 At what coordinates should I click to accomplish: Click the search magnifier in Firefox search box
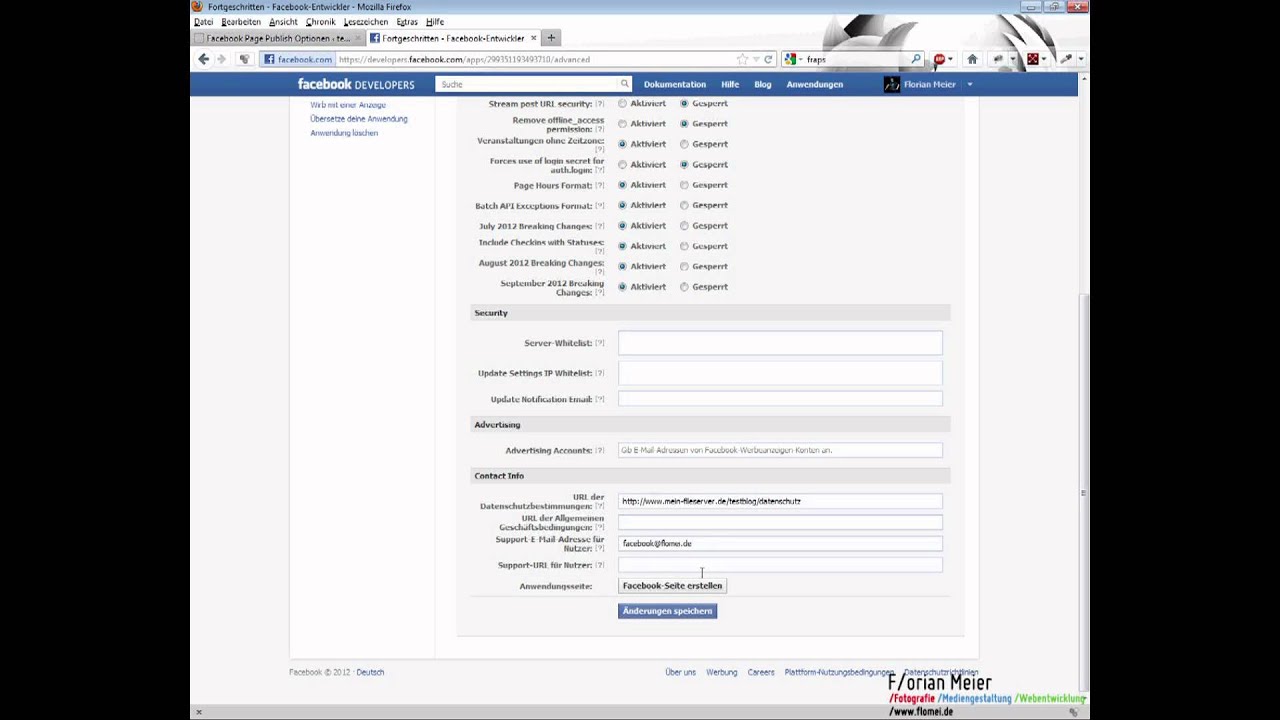click(x=916, y=59)
